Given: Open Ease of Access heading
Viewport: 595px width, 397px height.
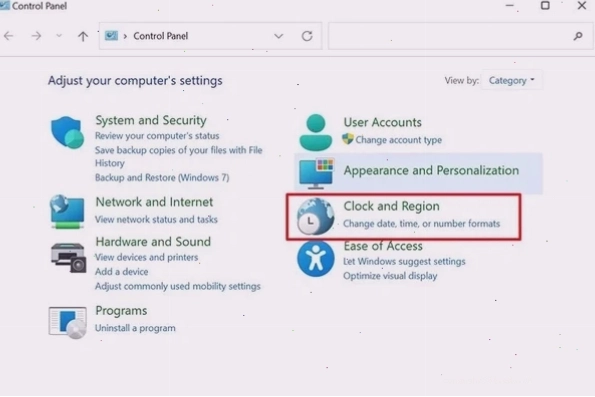Looking at the screenshot, I should (383, 246).
